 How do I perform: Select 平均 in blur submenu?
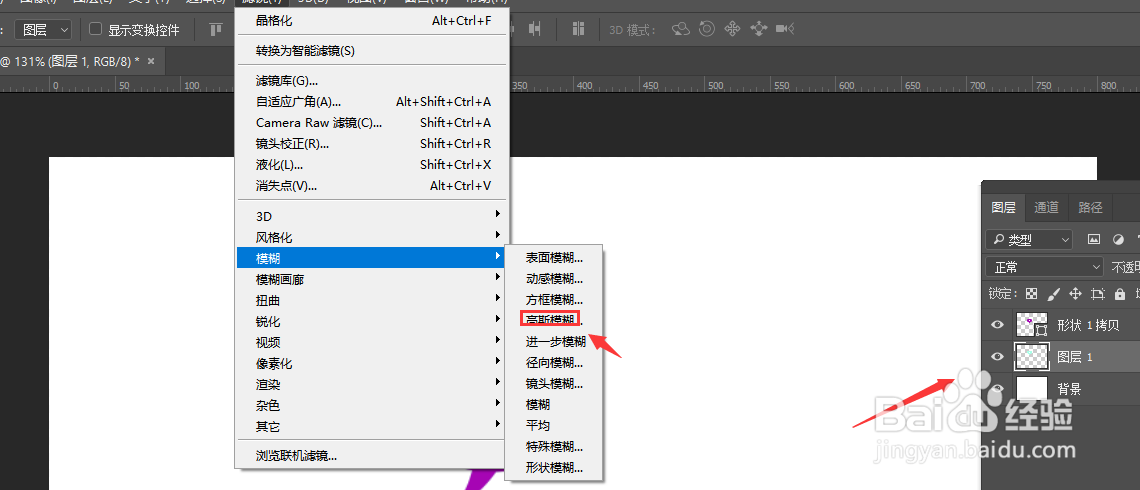coord(554,426)
